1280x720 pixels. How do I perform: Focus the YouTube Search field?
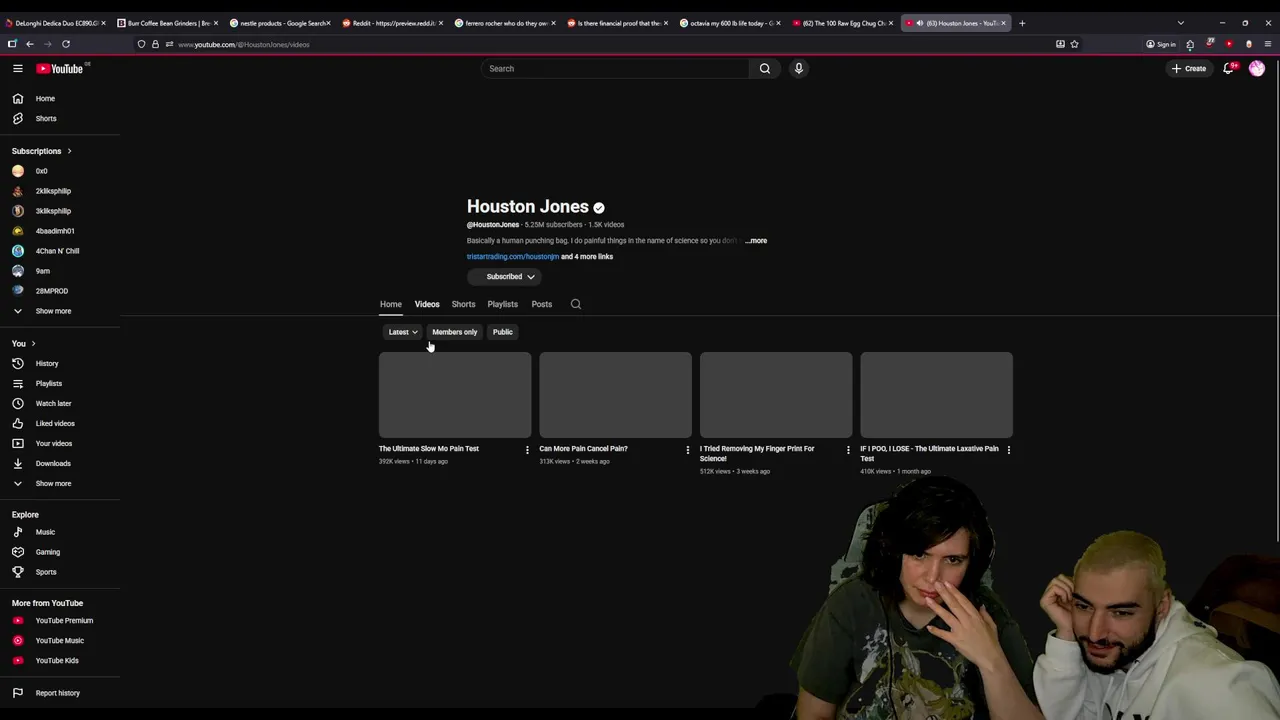pyautogui.click(x=614, y=68)
